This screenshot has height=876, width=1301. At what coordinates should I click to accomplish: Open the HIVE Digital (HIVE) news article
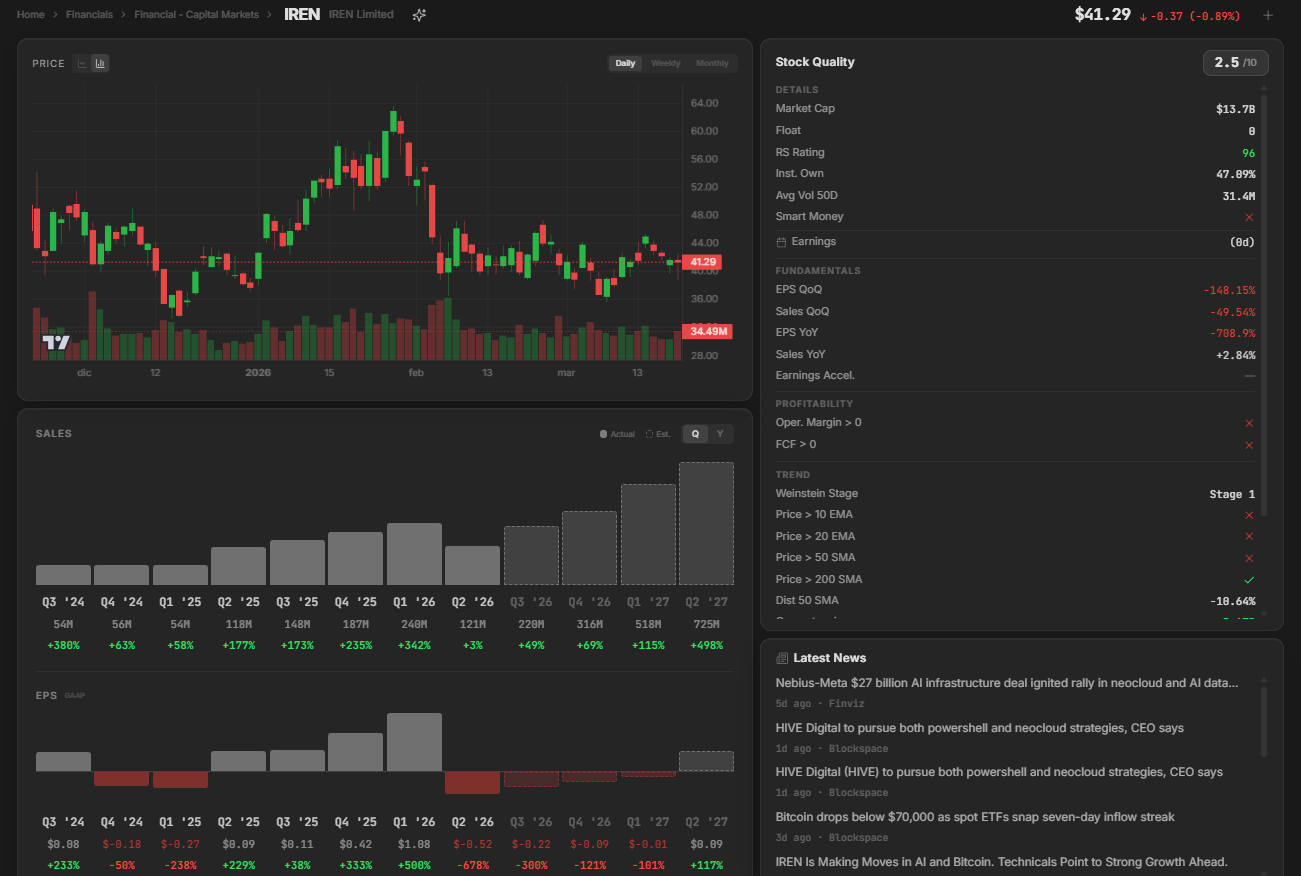[999, 772]
